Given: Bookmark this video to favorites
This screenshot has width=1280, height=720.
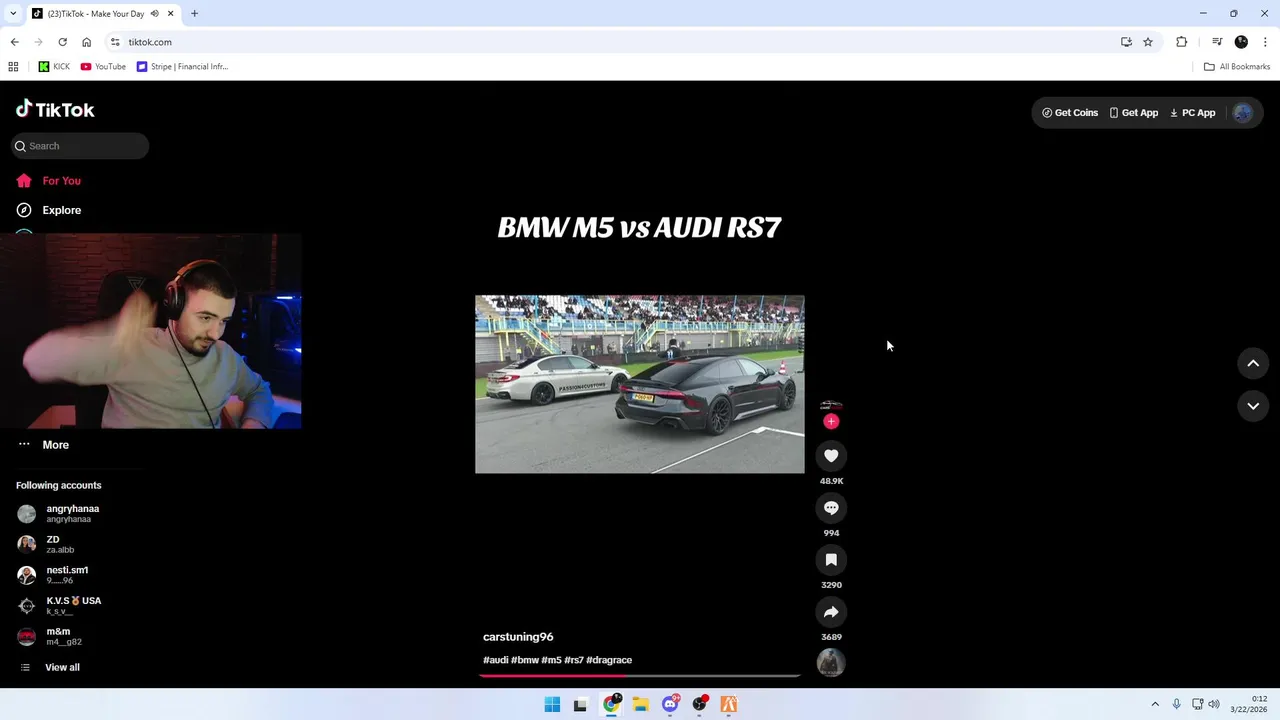Looking at the screenshot, I should [x=831, y=560].
